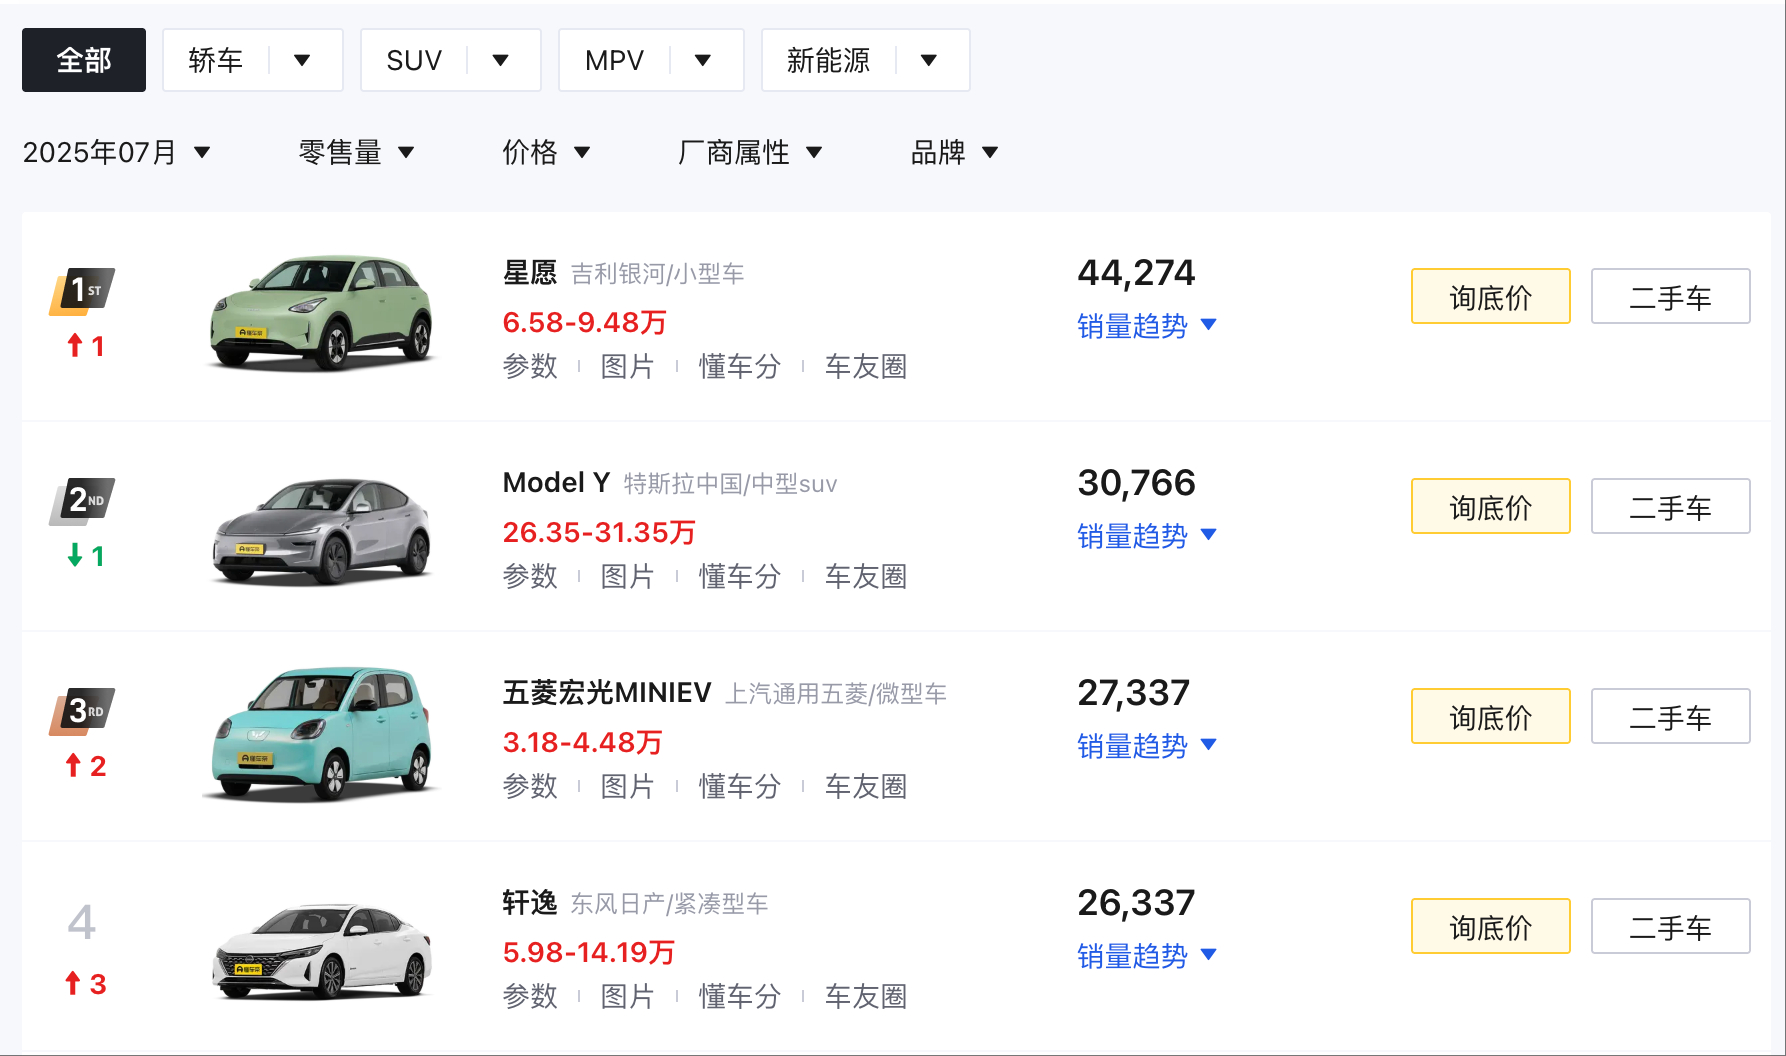The width and height of the screenshot is (1786, 1056).
Task: Select the 全部 category tab
Action: tap(84, 60)
